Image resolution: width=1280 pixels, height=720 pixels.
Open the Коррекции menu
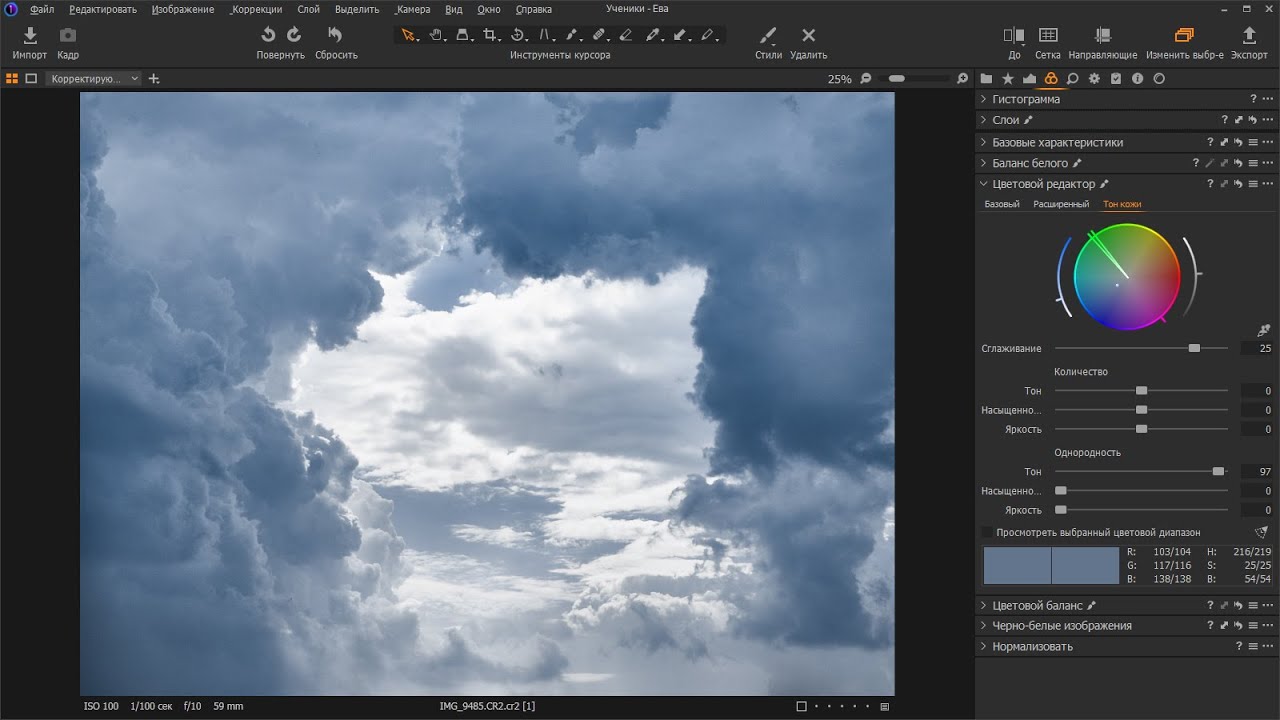click(256, 9)
